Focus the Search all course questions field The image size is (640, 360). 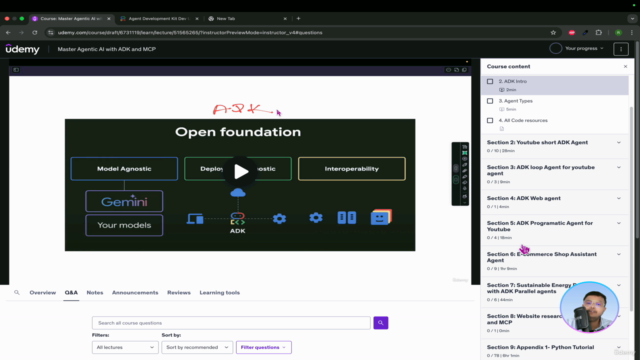(231, 323)
